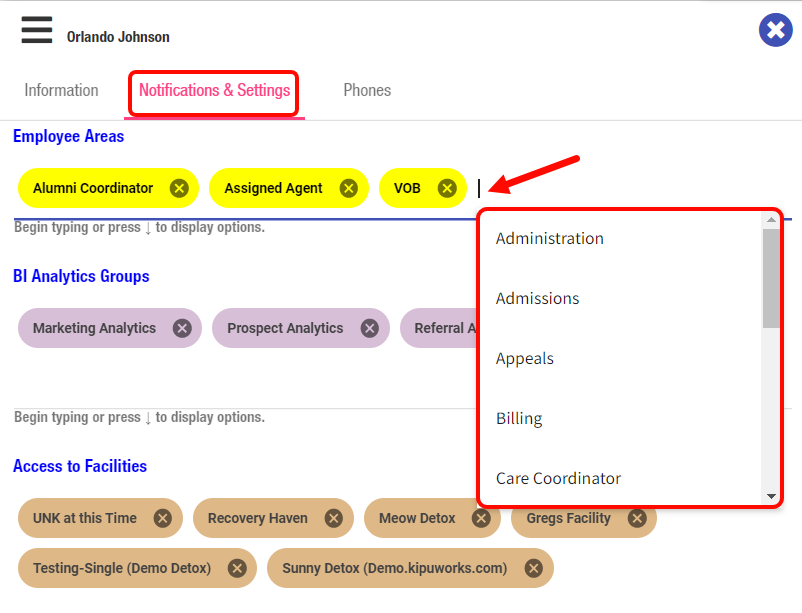Remove Testing-Single (Demo Detox) facility chip

[x=237, y=568]
